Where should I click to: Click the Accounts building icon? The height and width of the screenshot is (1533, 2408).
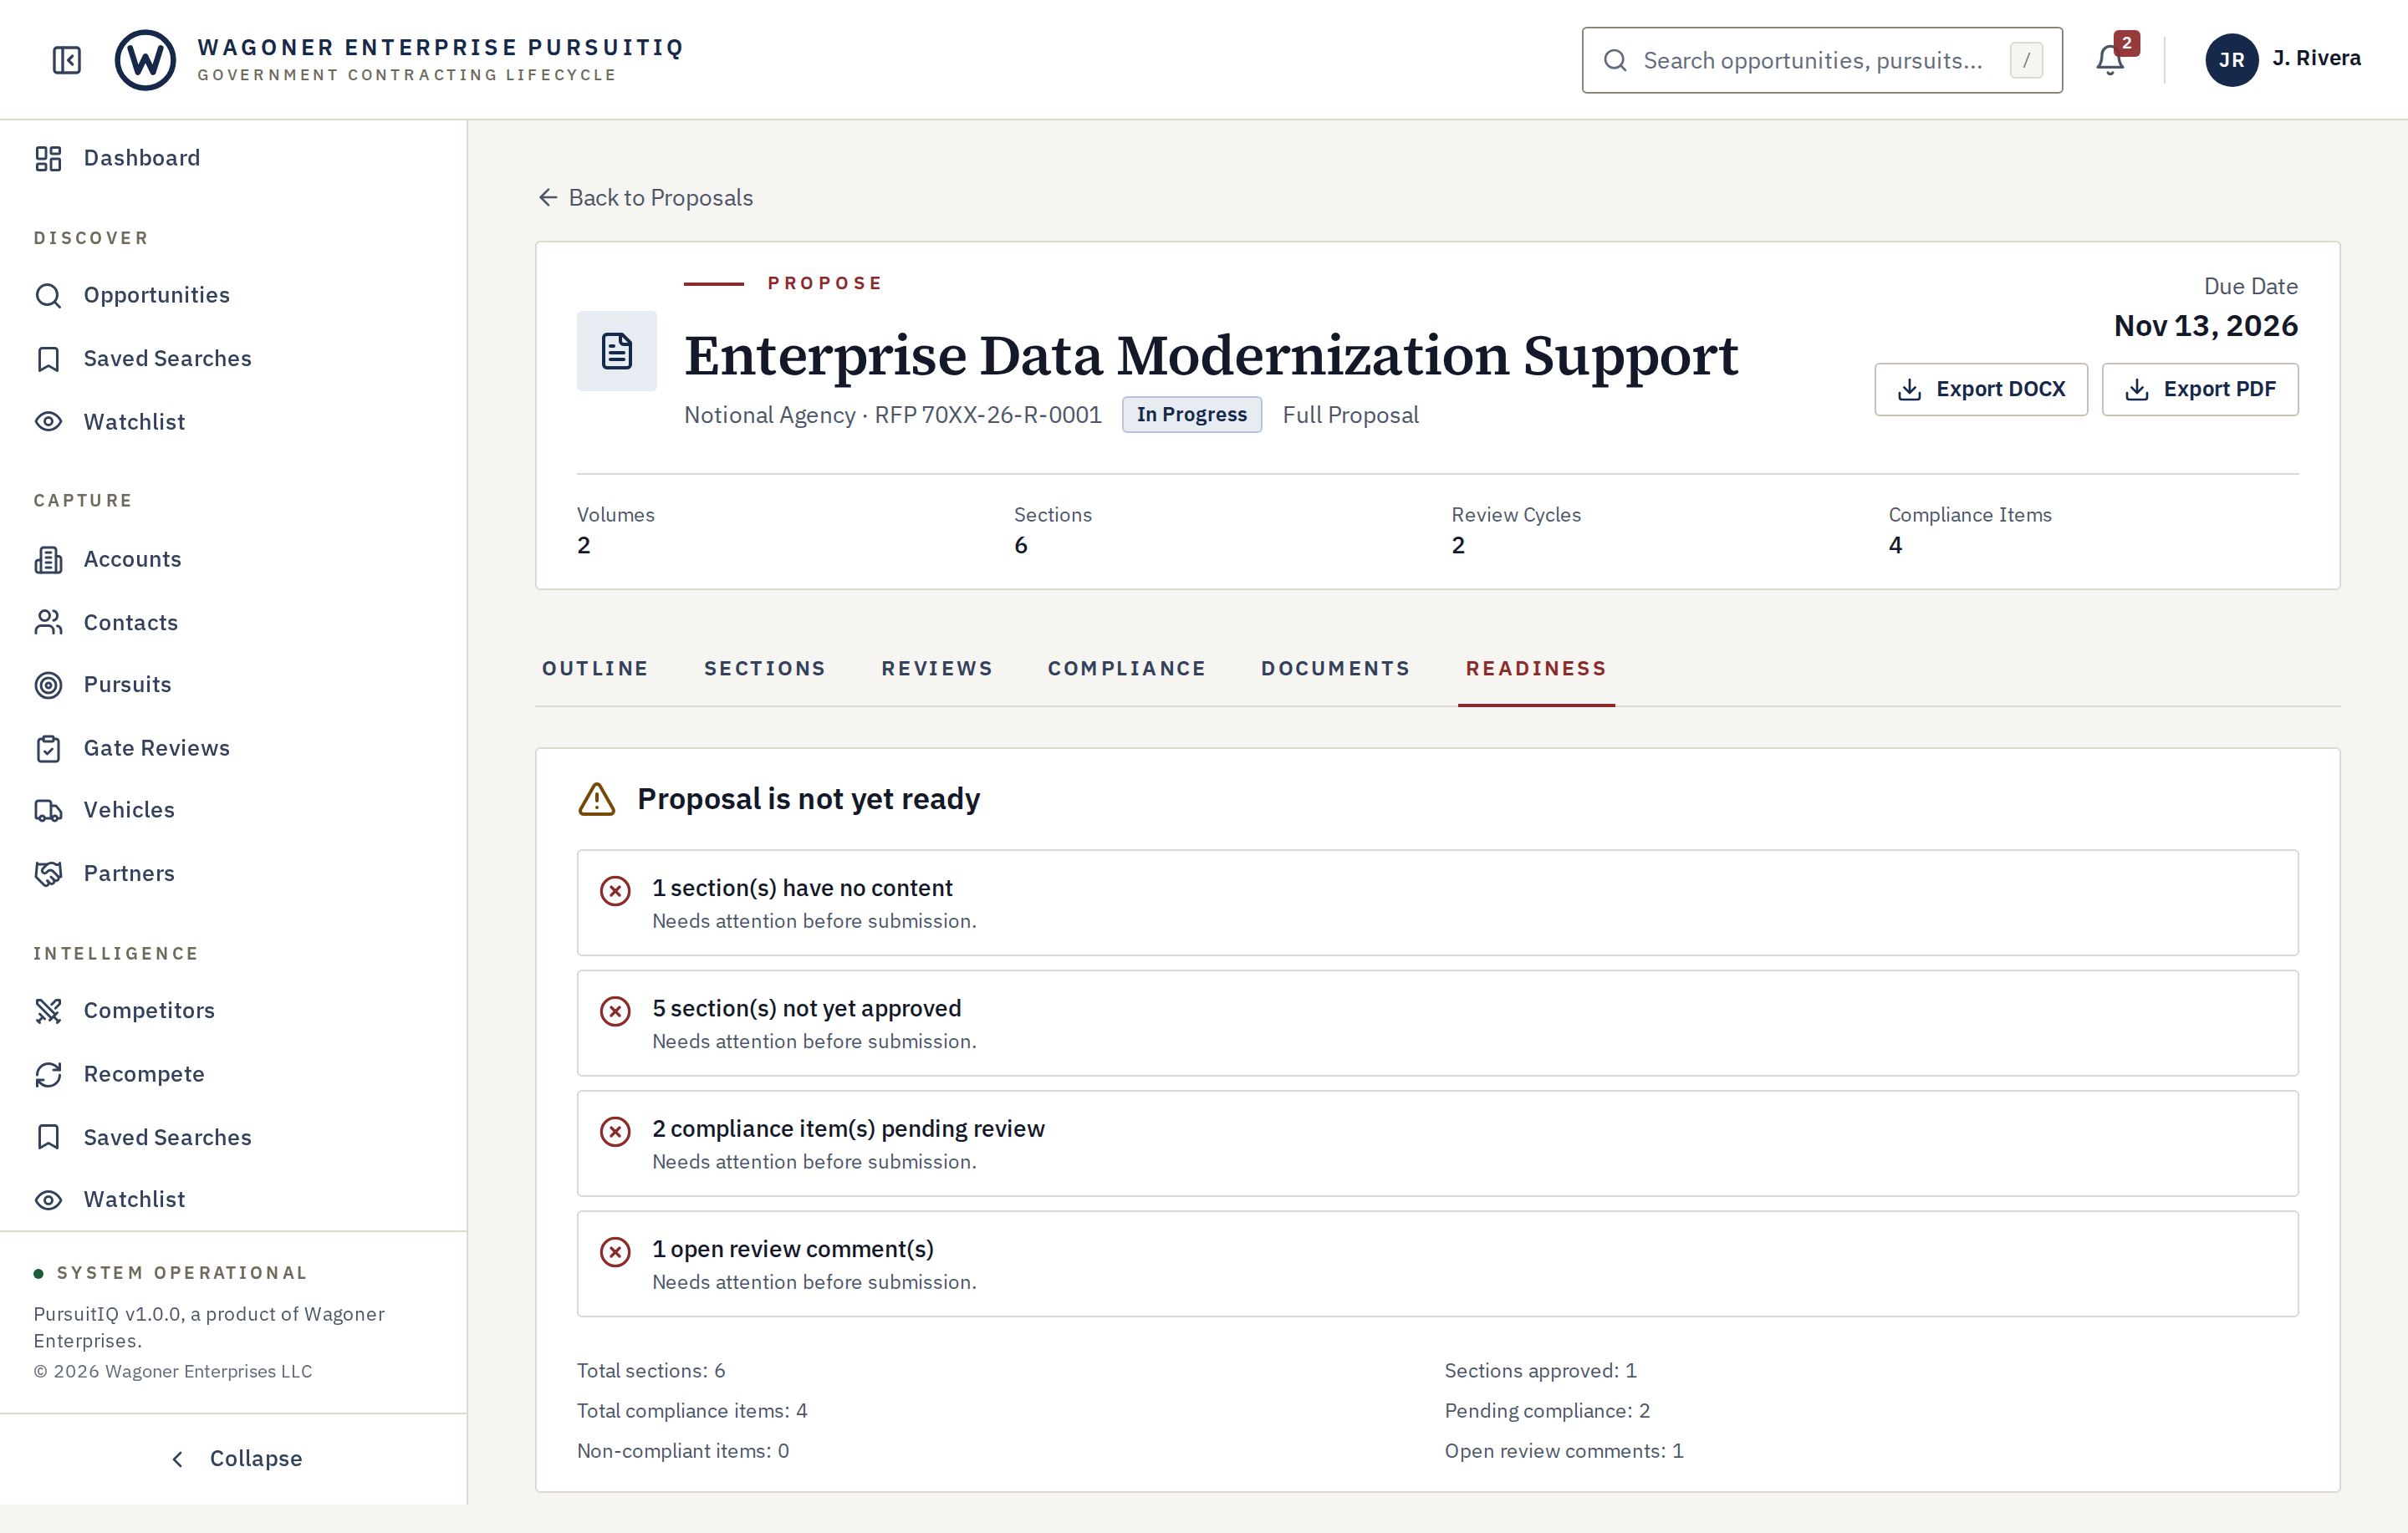point(48,559)
